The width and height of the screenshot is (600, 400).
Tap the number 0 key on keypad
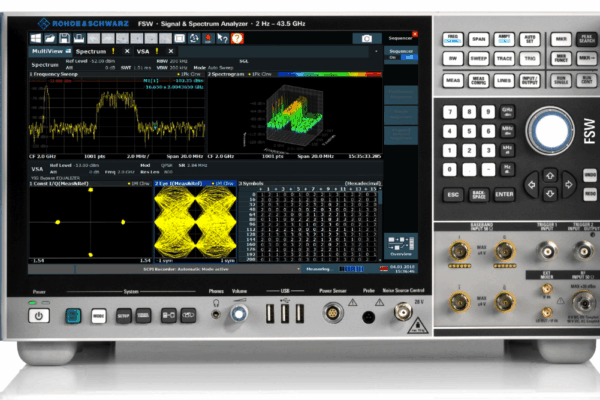tap(450, 169)
